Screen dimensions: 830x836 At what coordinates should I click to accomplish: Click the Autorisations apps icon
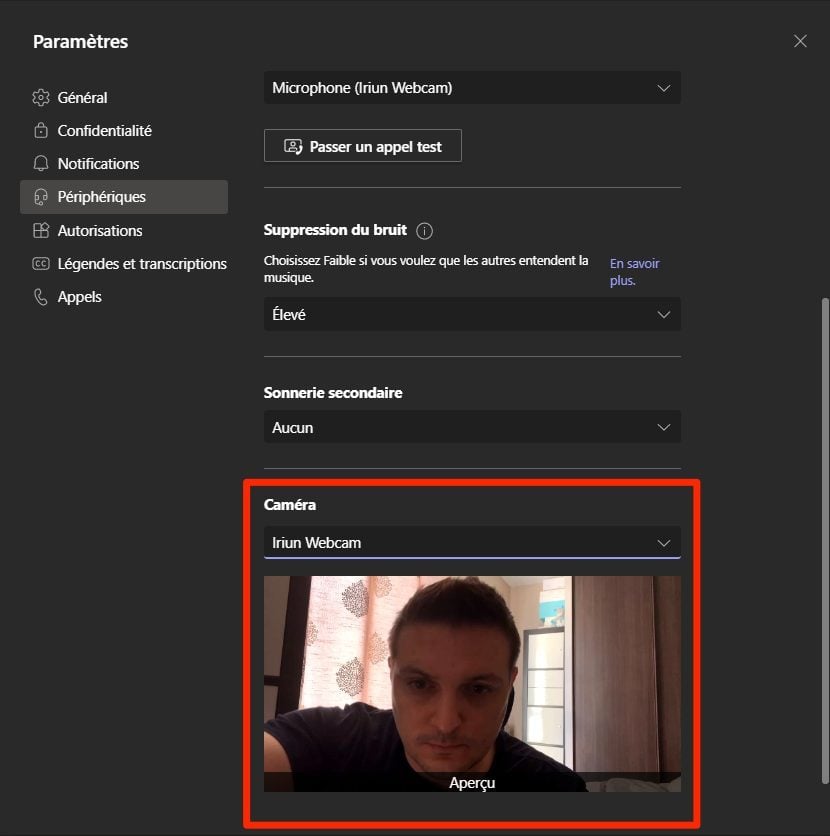pos(41,230)
